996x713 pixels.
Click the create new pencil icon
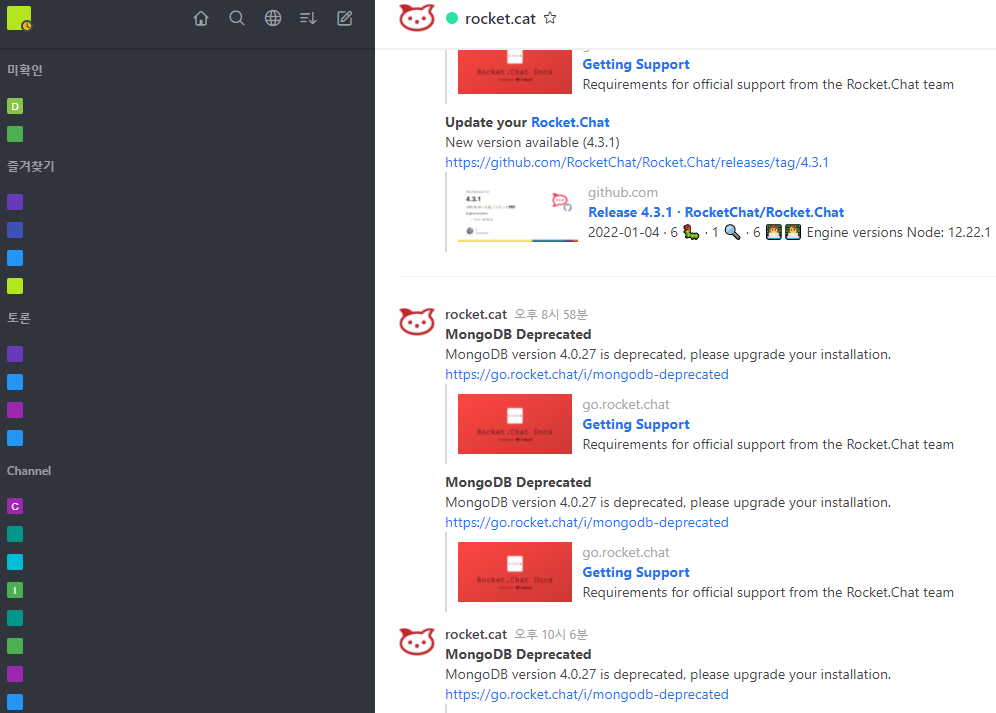point(344,18)
